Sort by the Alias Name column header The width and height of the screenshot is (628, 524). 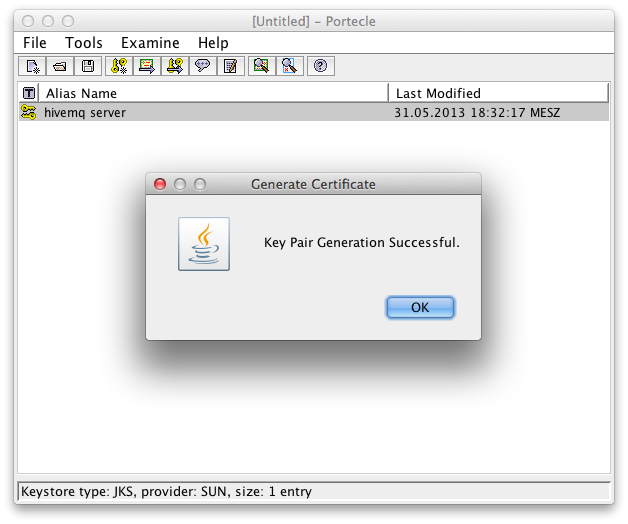point(213,93)
